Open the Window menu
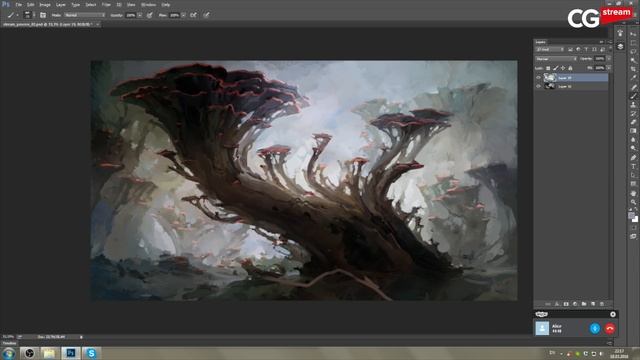This screenshot has height=360, width=640. 148,5
